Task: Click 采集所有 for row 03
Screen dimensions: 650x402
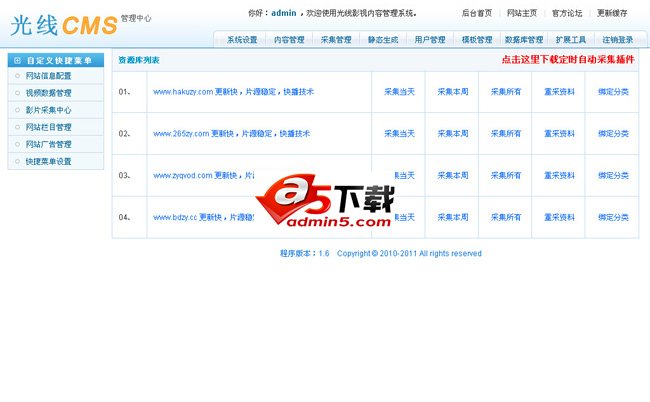Action: coord(506,175)
